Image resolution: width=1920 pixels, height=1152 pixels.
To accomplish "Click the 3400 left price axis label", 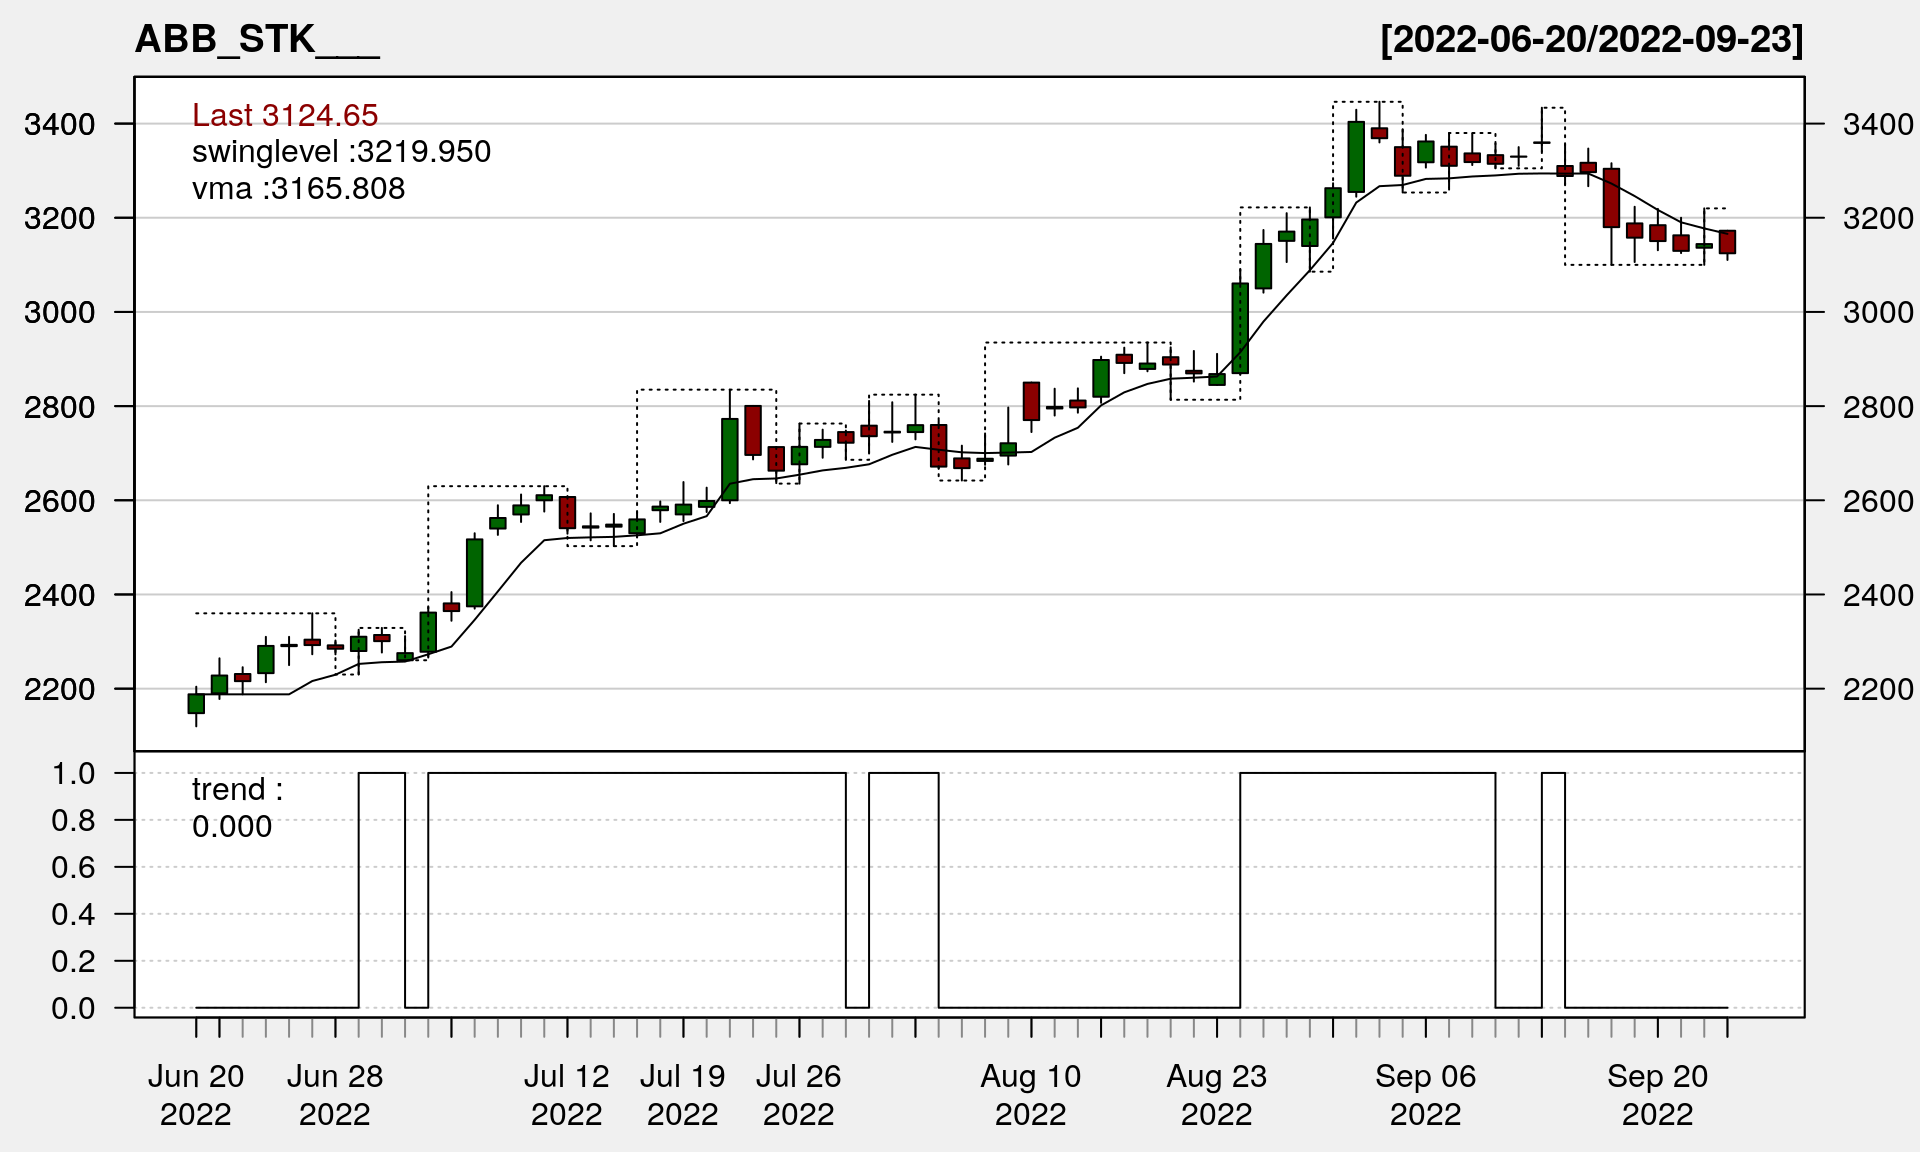I will coord(60,125).
